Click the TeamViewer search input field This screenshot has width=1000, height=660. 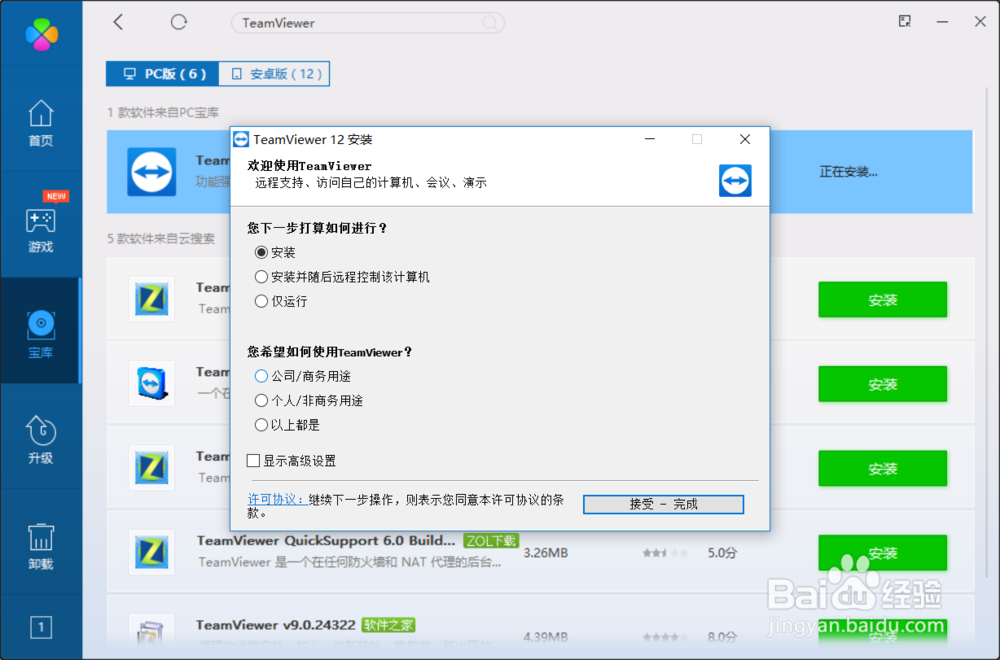pos(367,23)
